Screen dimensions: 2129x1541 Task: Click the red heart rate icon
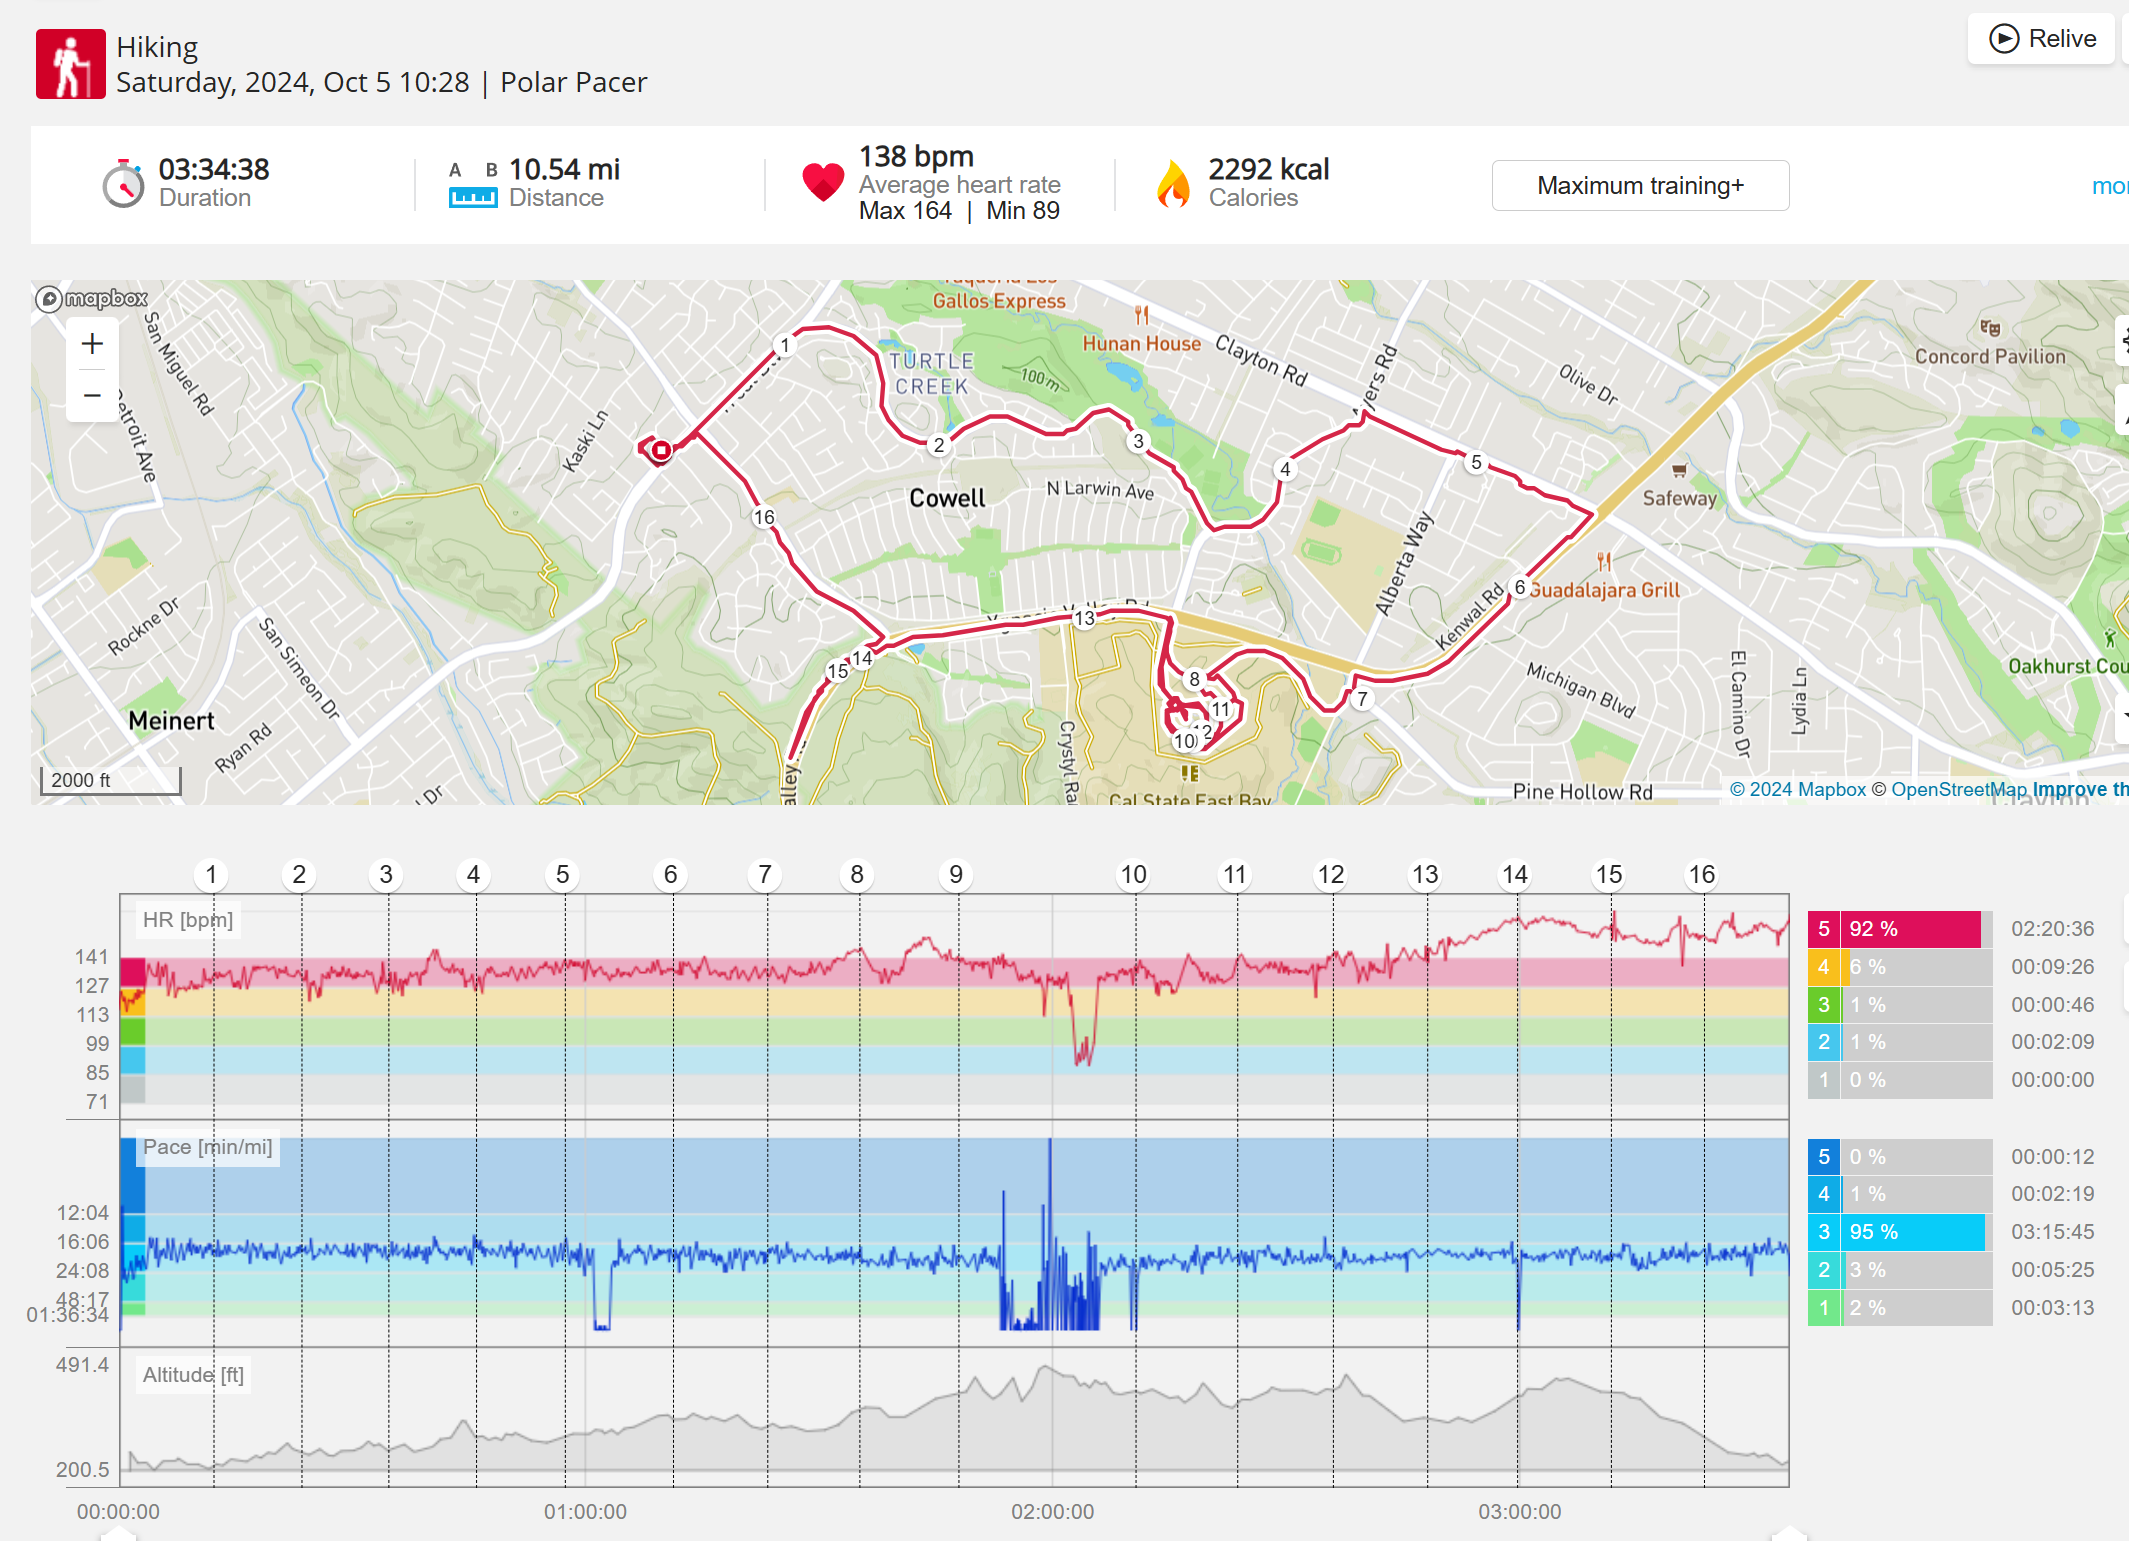pos(822,182)
